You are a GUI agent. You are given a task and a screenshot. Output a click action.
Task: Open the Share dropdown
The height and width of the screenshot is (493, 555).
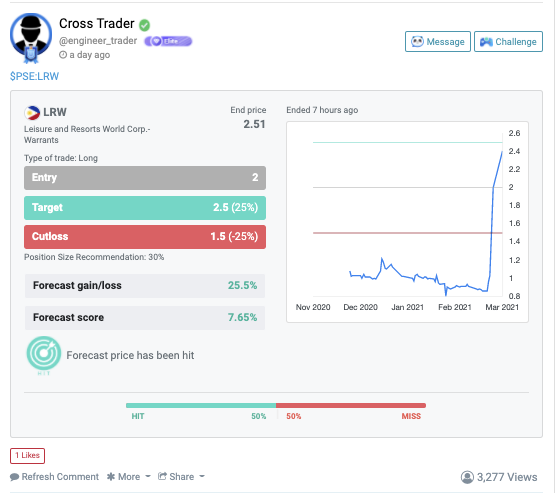181,477
